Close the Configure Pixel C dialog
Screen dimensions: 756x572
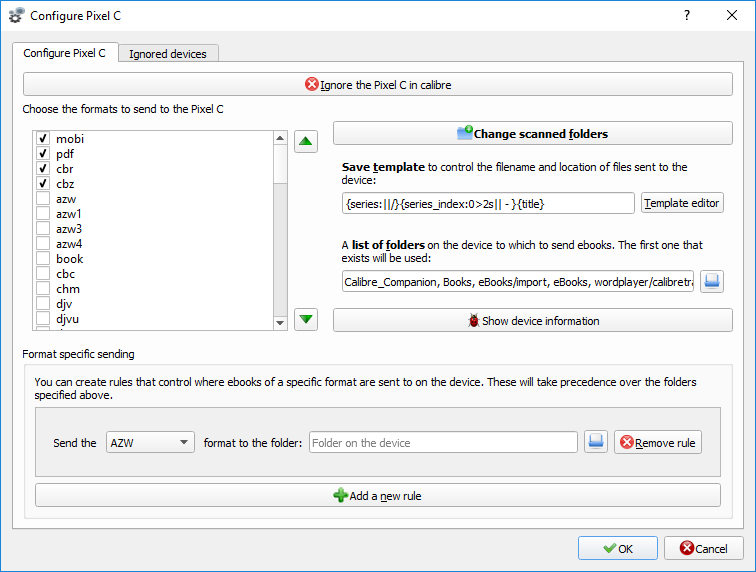tap(732, 15)
